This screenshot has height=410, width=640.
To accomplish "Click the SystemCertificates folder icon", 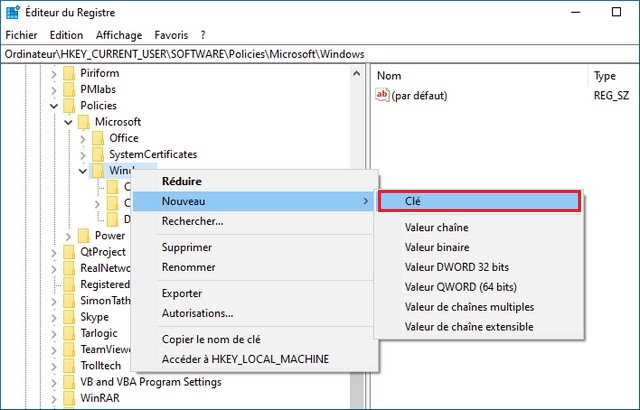I will click(x=97, y=155).
